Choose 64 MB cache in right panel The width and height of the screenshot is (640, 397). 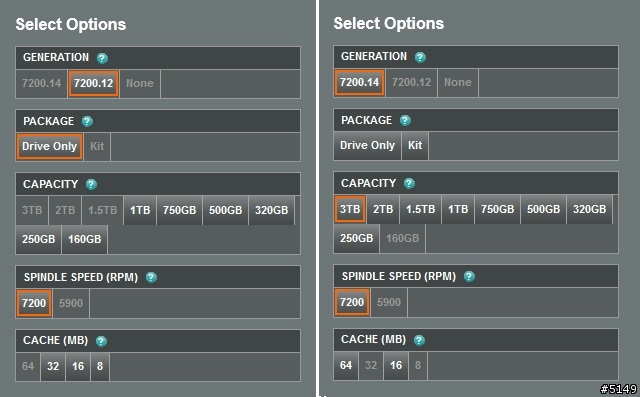pyautogui.click(x=346, y=365)
